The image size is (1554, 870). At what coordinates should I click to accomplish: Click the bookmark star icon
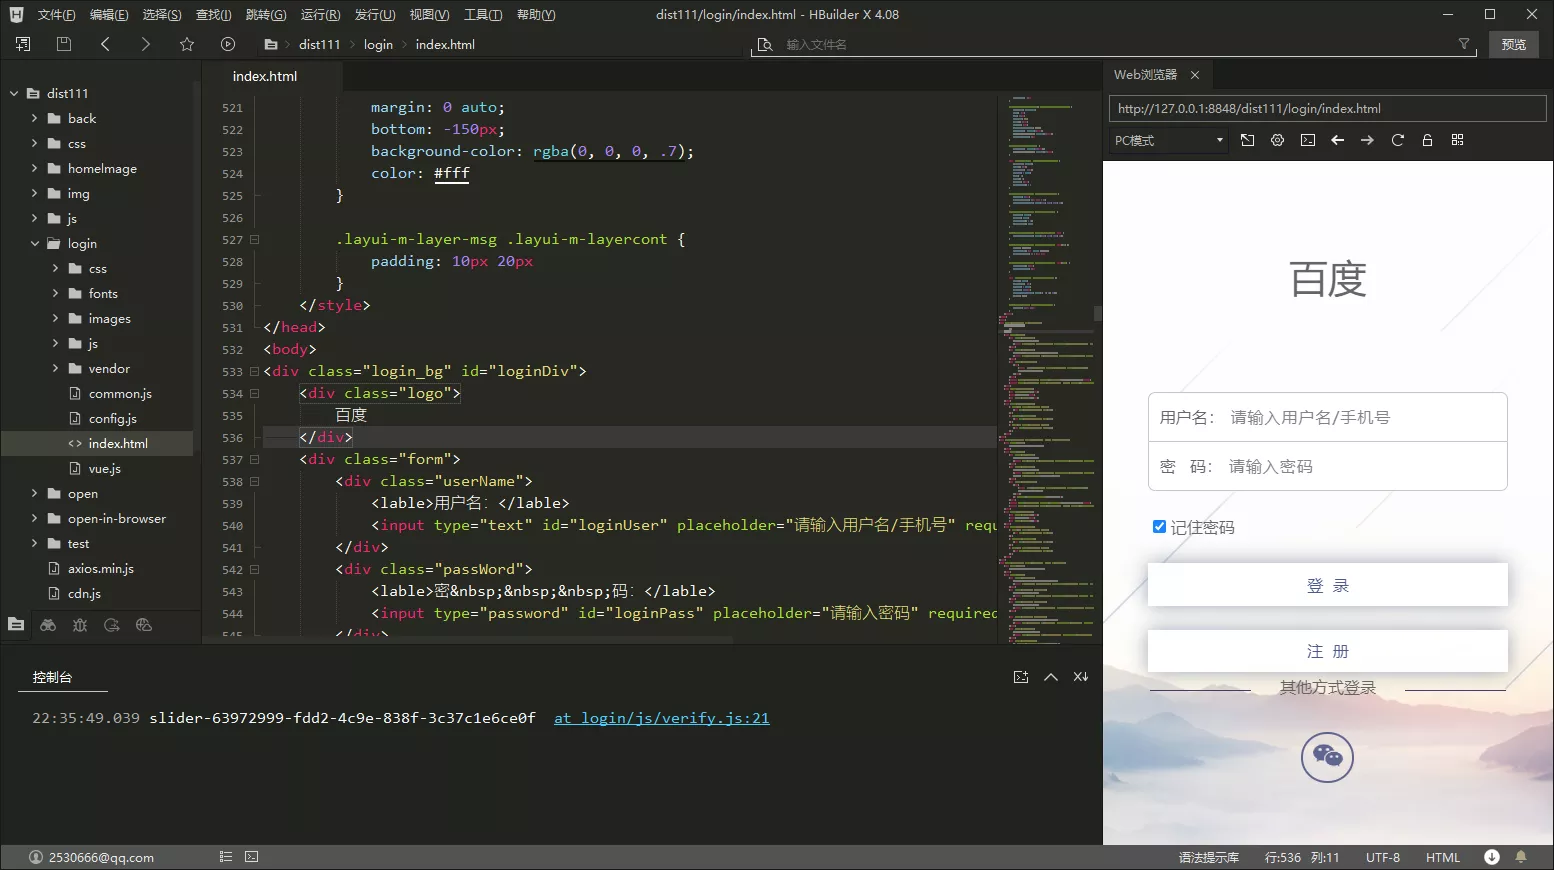click(187, 44)
